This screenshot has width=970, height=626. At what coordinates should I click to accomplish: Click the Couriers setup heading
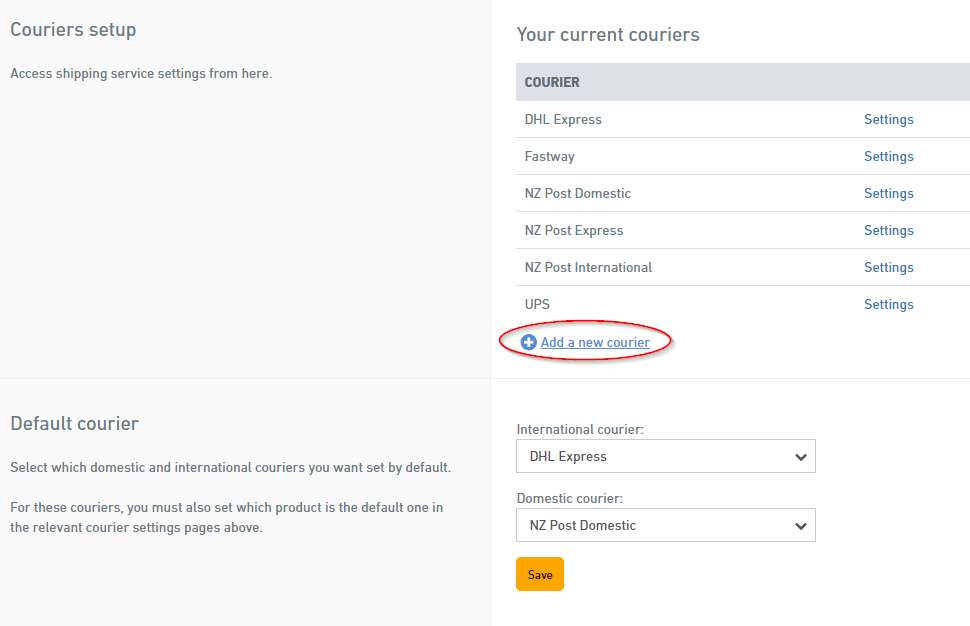pyautogui.click(x=73, y=29)
